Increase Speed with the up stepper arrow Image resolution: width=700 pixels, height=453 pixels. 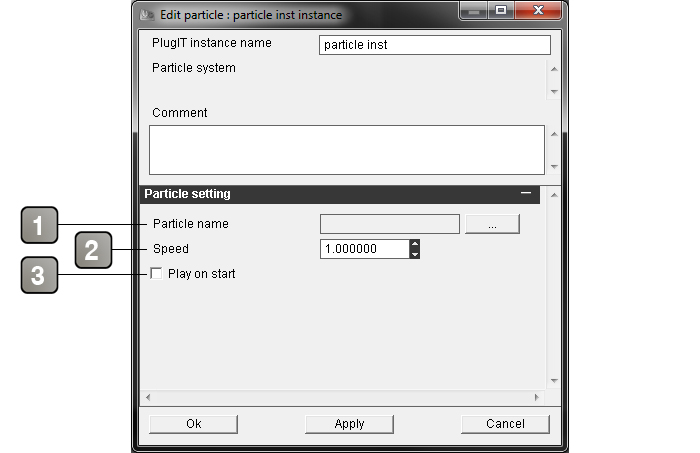[x=415, y=244]
